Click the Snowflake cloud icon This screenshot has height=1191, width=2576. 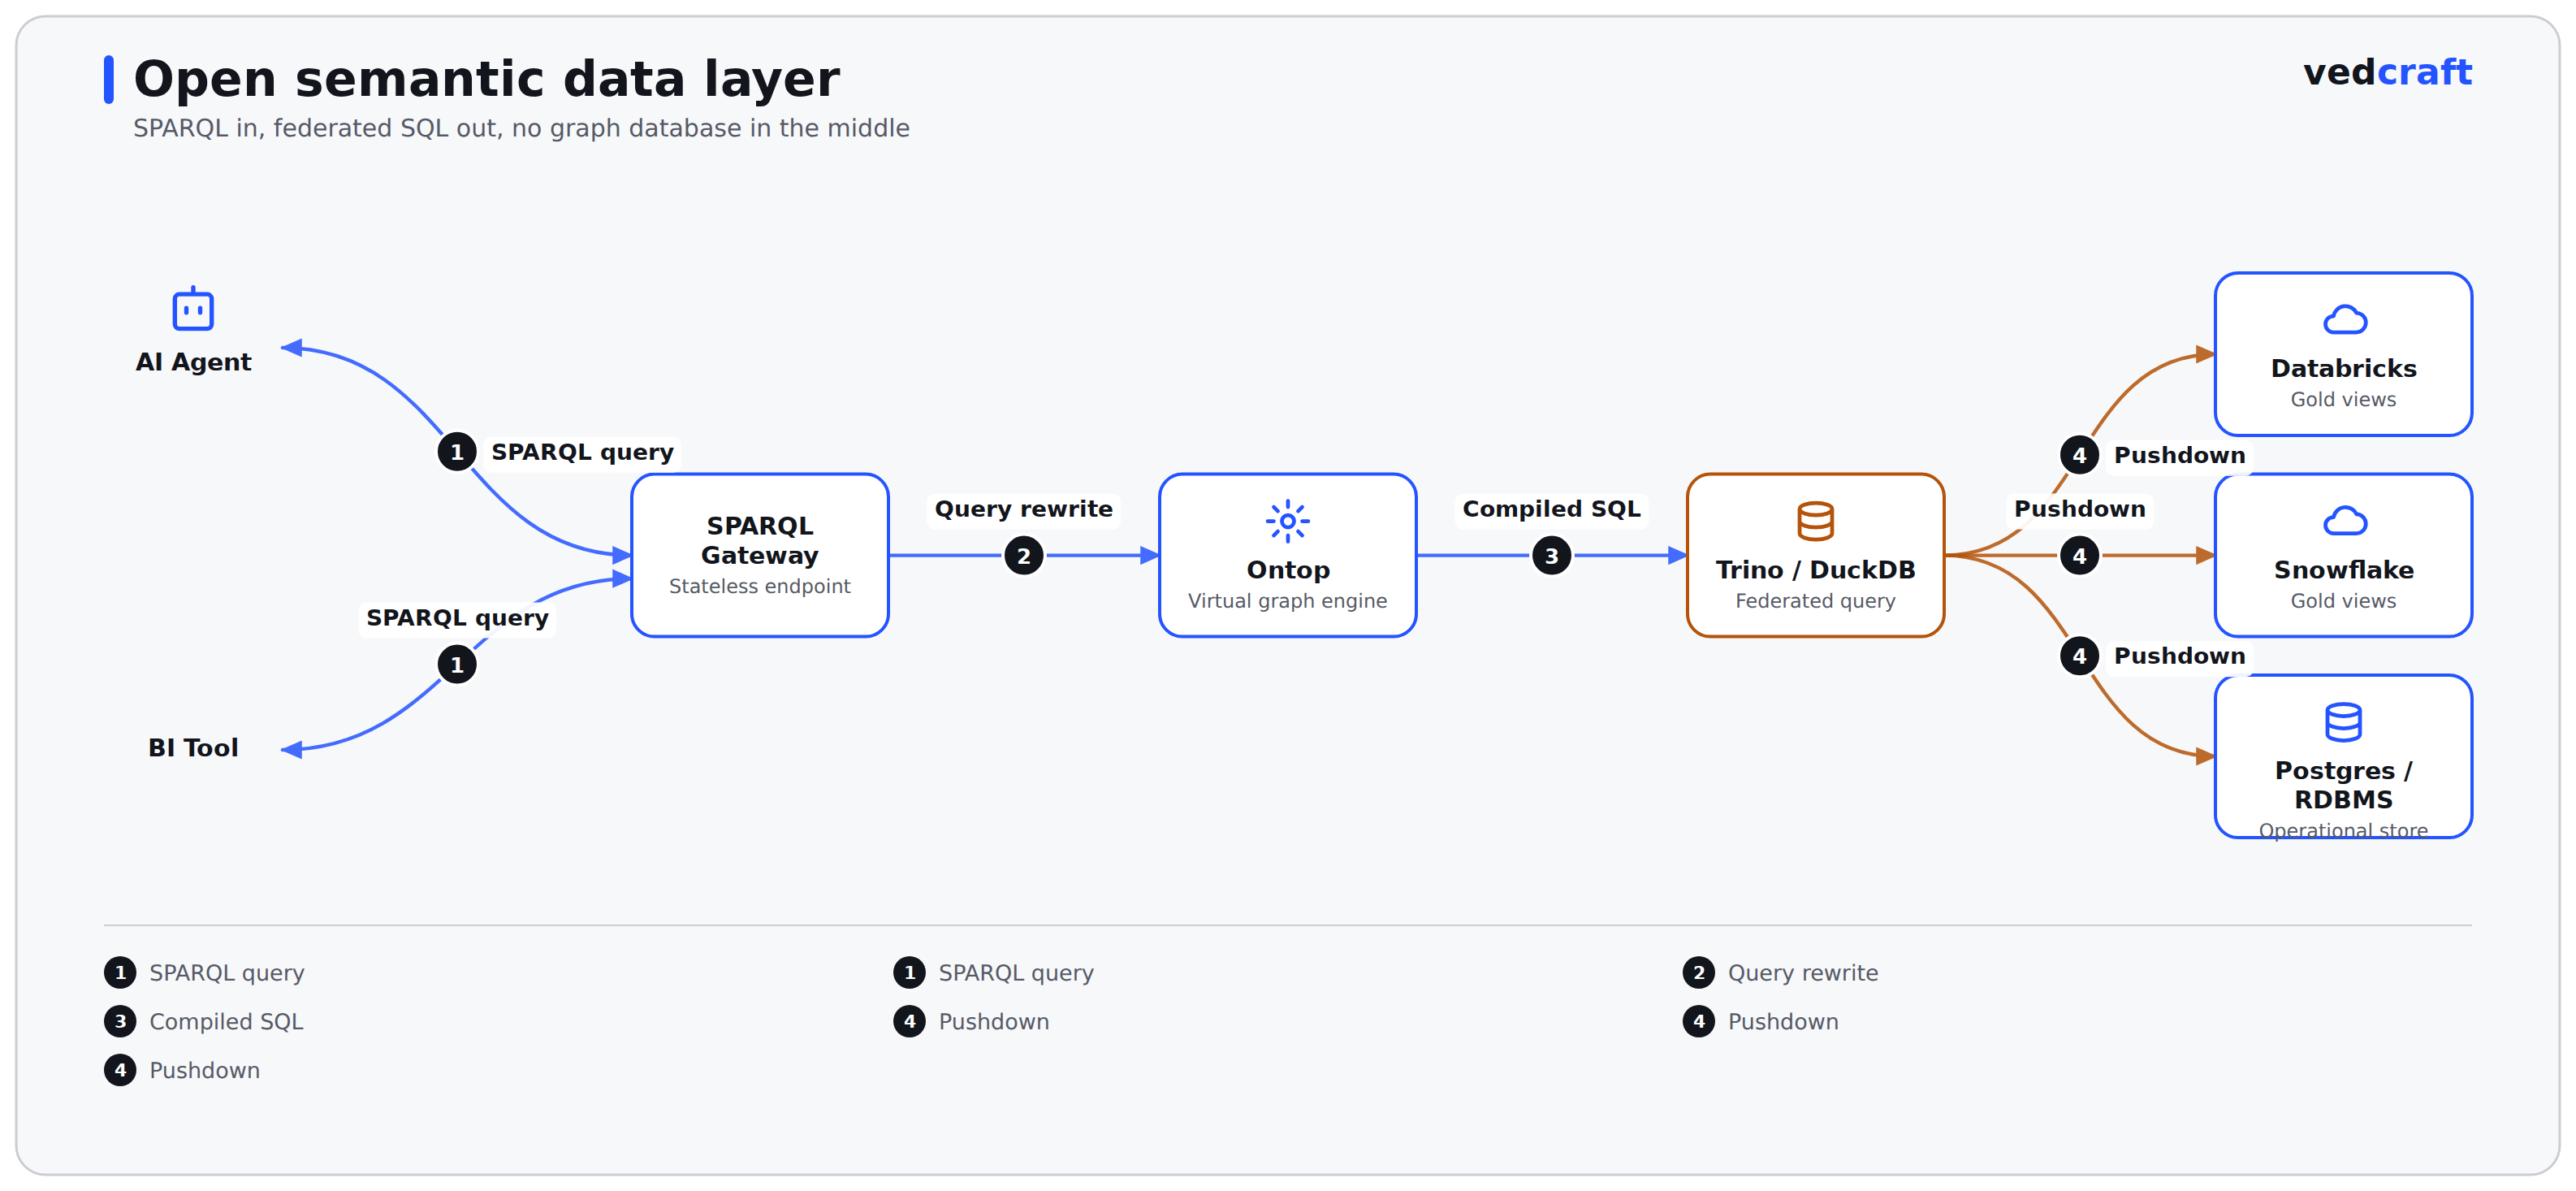click(2344, 521)
